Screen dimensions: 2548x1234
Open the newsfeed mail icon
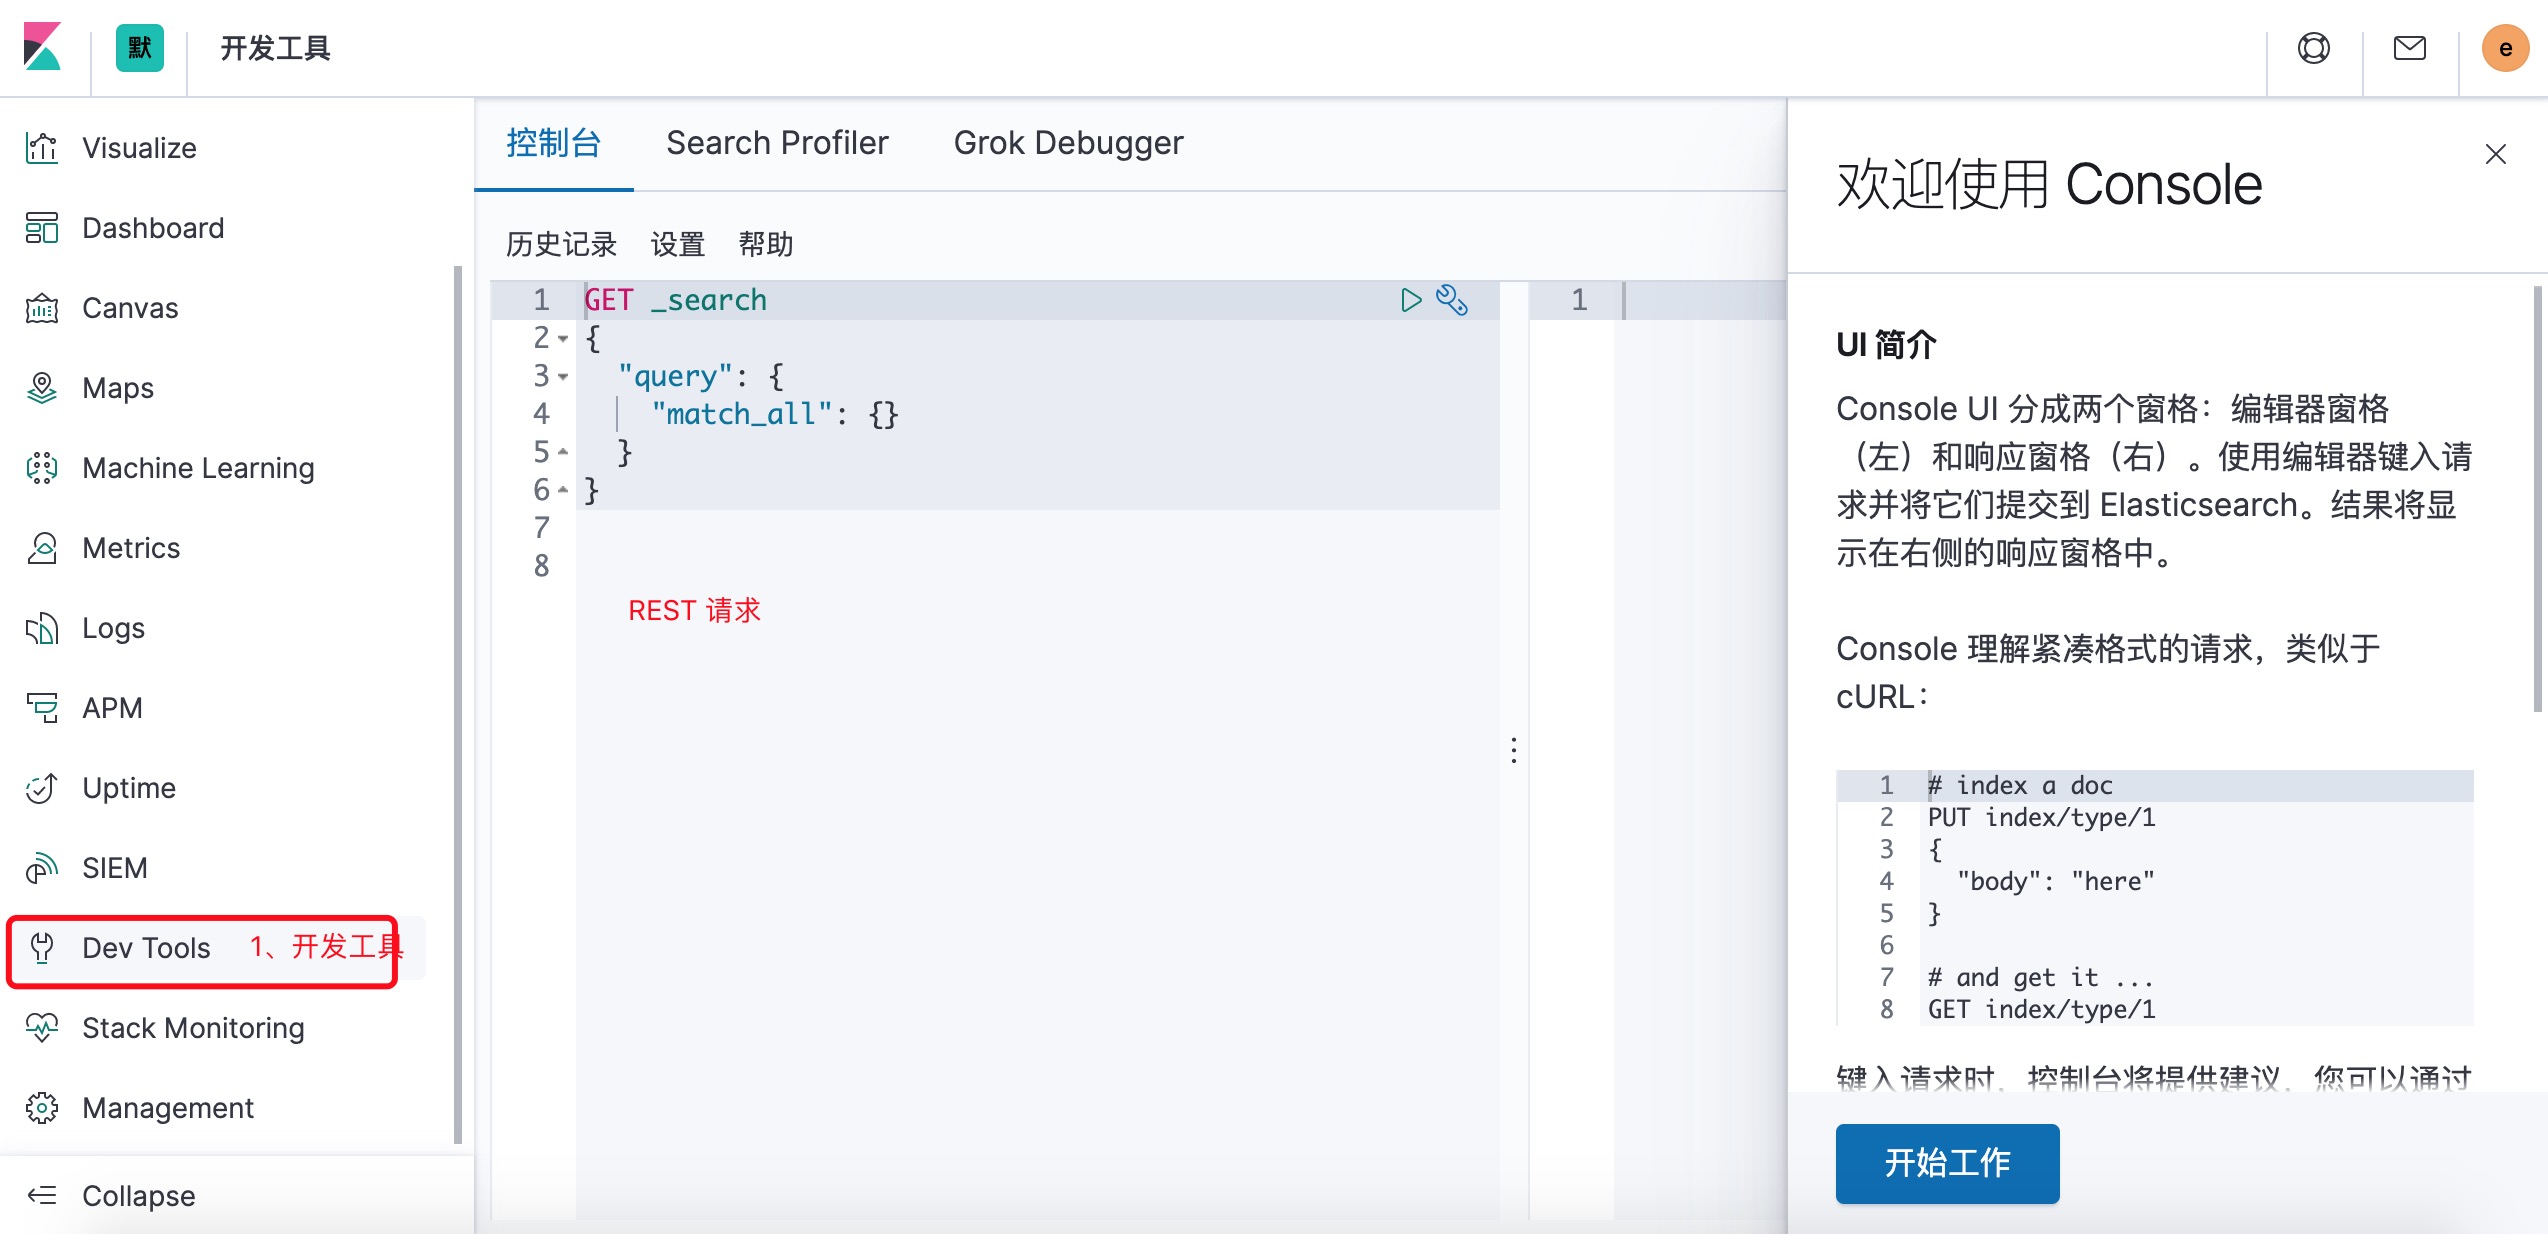pos(2409,48)
